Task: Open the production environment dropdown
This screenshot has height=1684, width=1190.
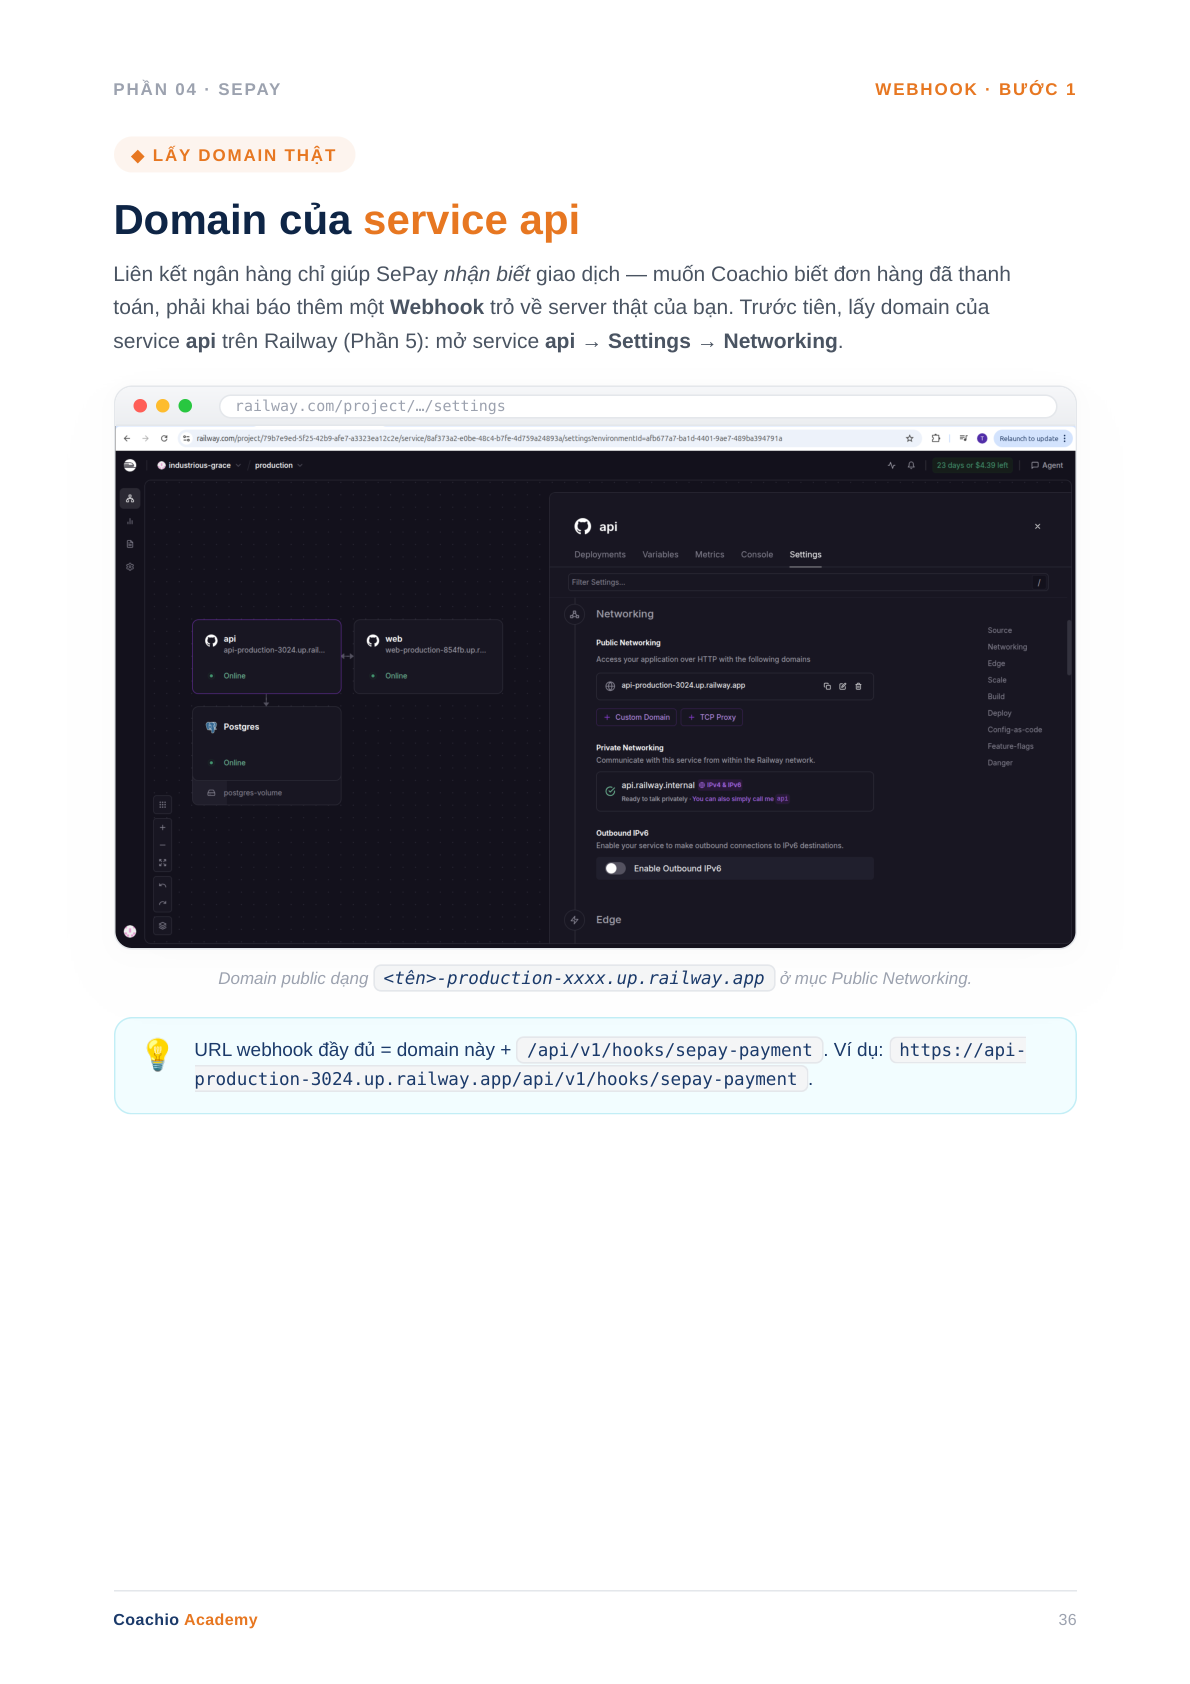Action: (278, 465)
